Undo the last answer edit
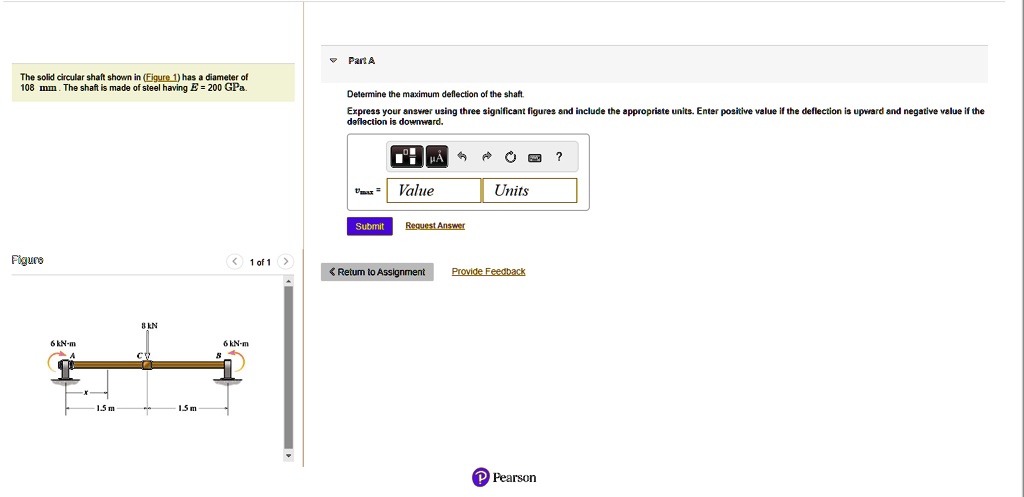This screenshot has height=497, width=1024. click(x=462, y=157)
